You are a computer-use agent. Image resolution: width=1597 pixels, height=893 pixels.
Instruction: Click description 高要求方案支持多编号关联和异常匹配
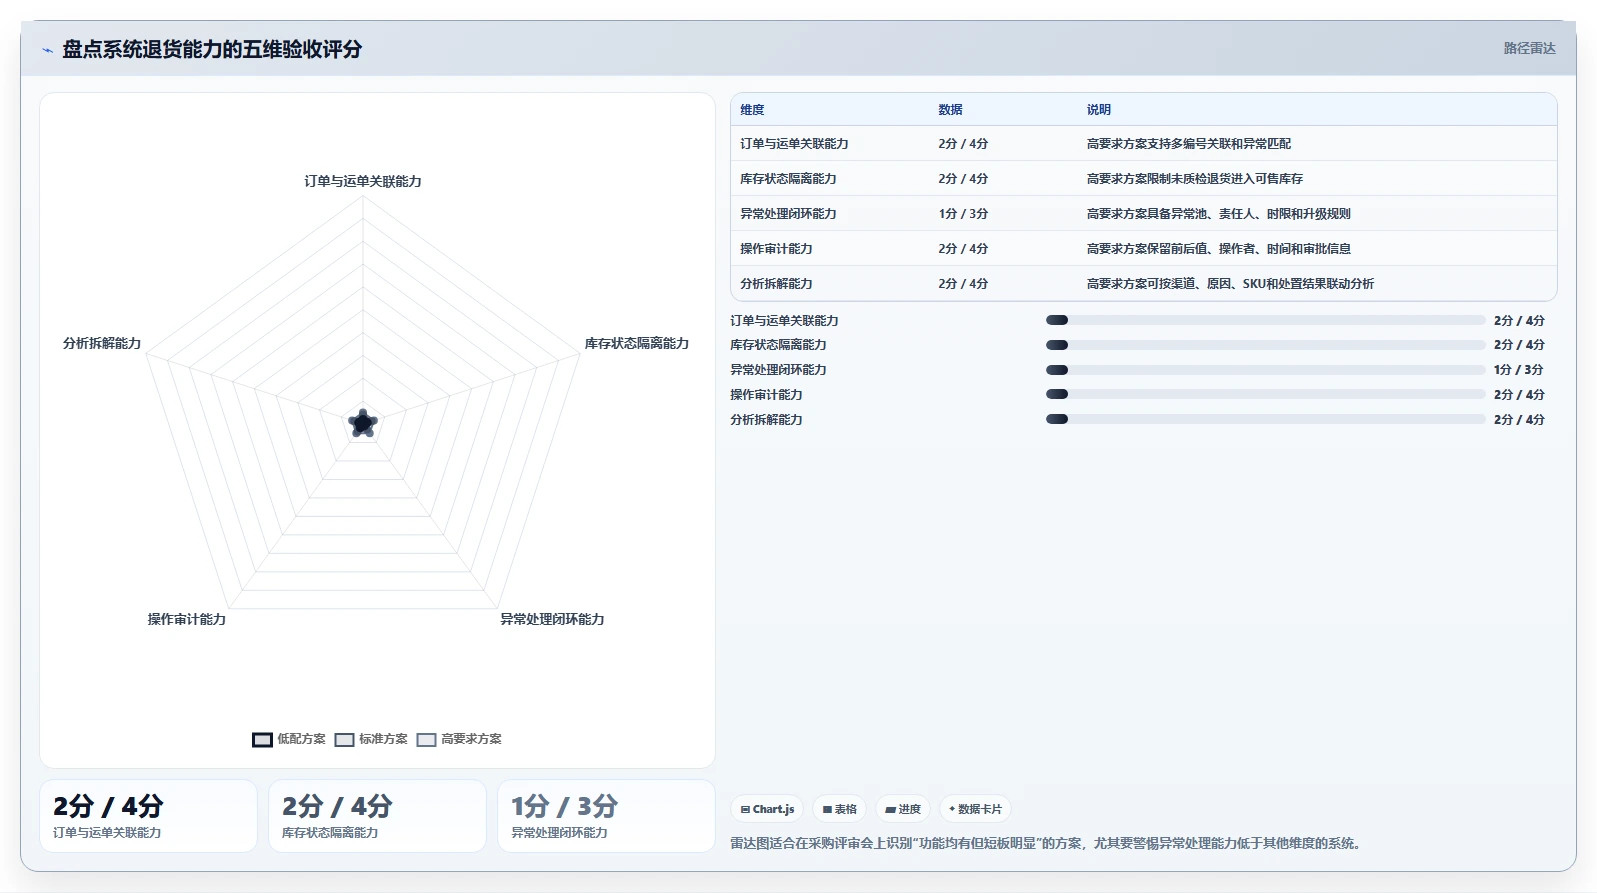1189,144
